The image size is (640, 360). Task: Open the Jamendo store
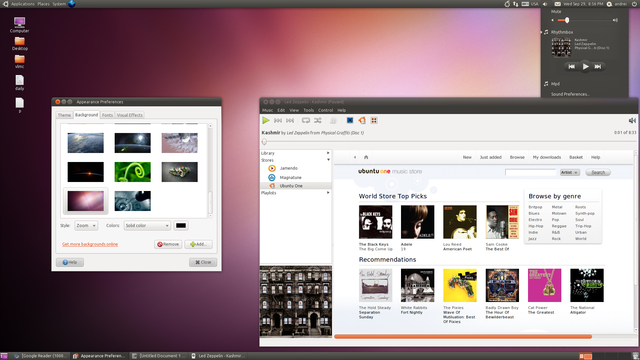pyautogui.click(x=289, y=168)
